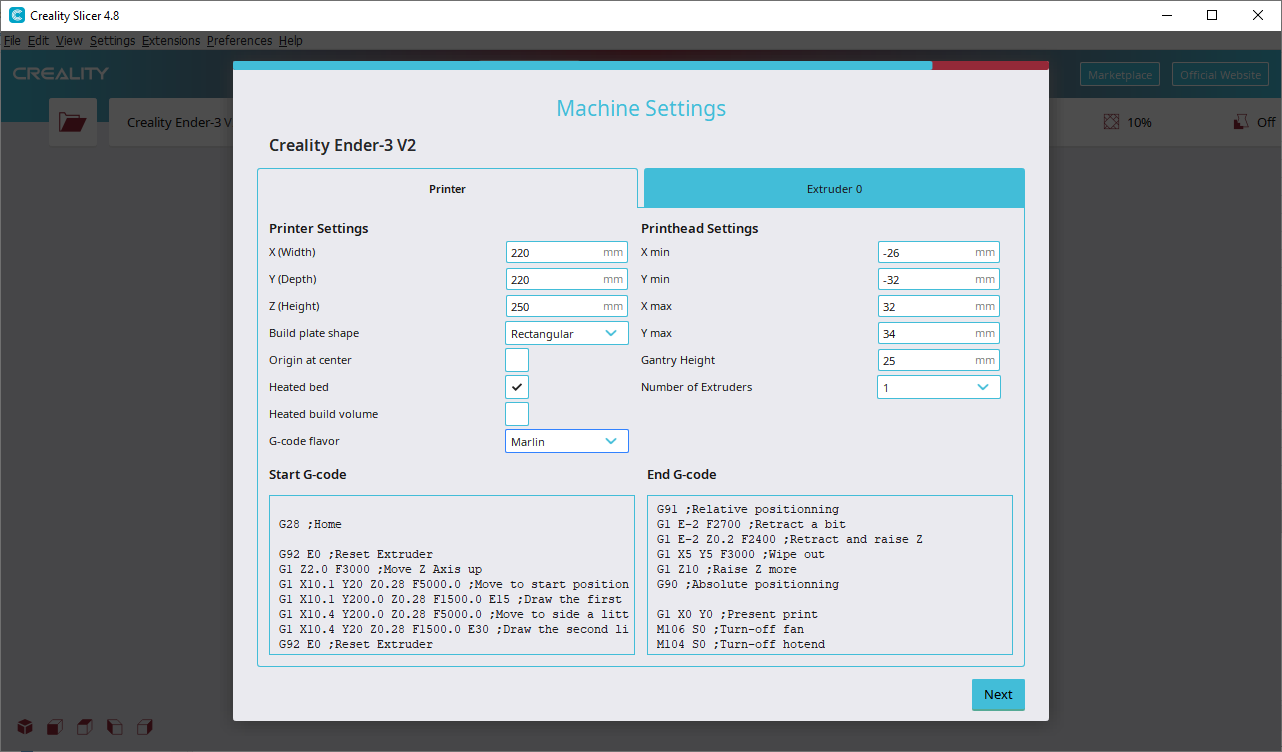The width and height of the screenshot is (1282, 752).
Task: Select the front view cube icon
Action: [55, 727]
